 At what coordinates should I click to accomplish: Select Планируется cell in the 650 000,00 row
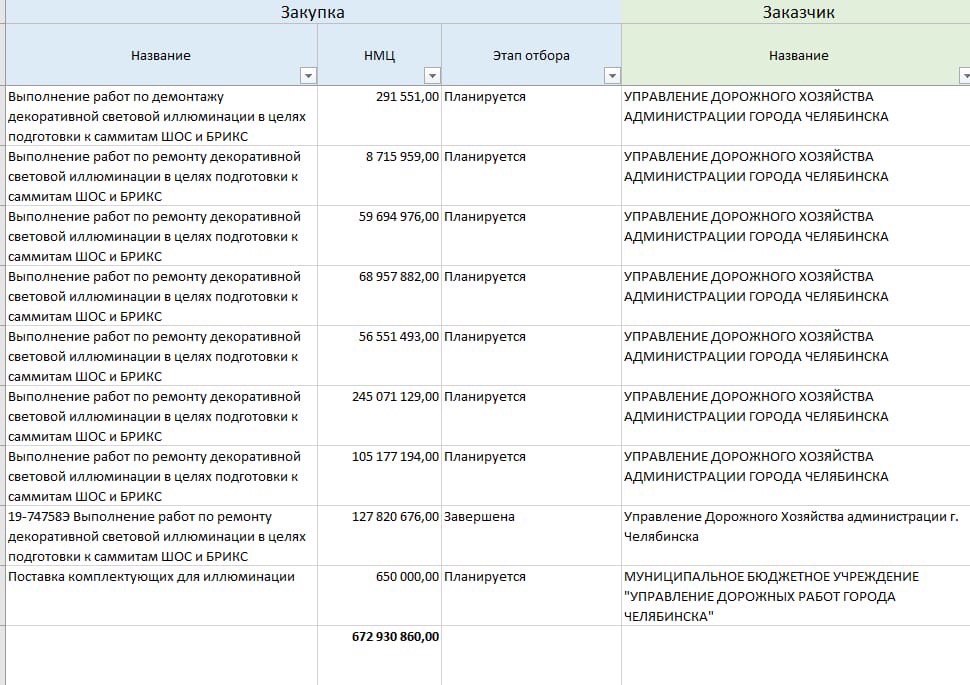pyautogui.click(x=531, y=596)
